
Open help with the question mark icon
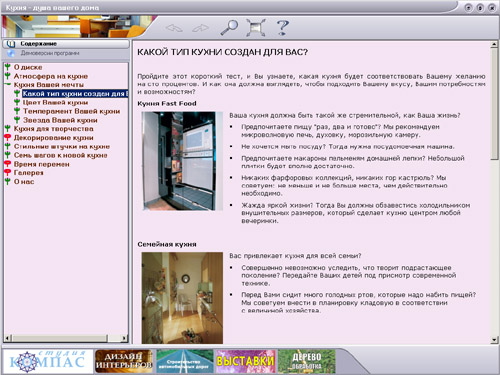[283, 27]
